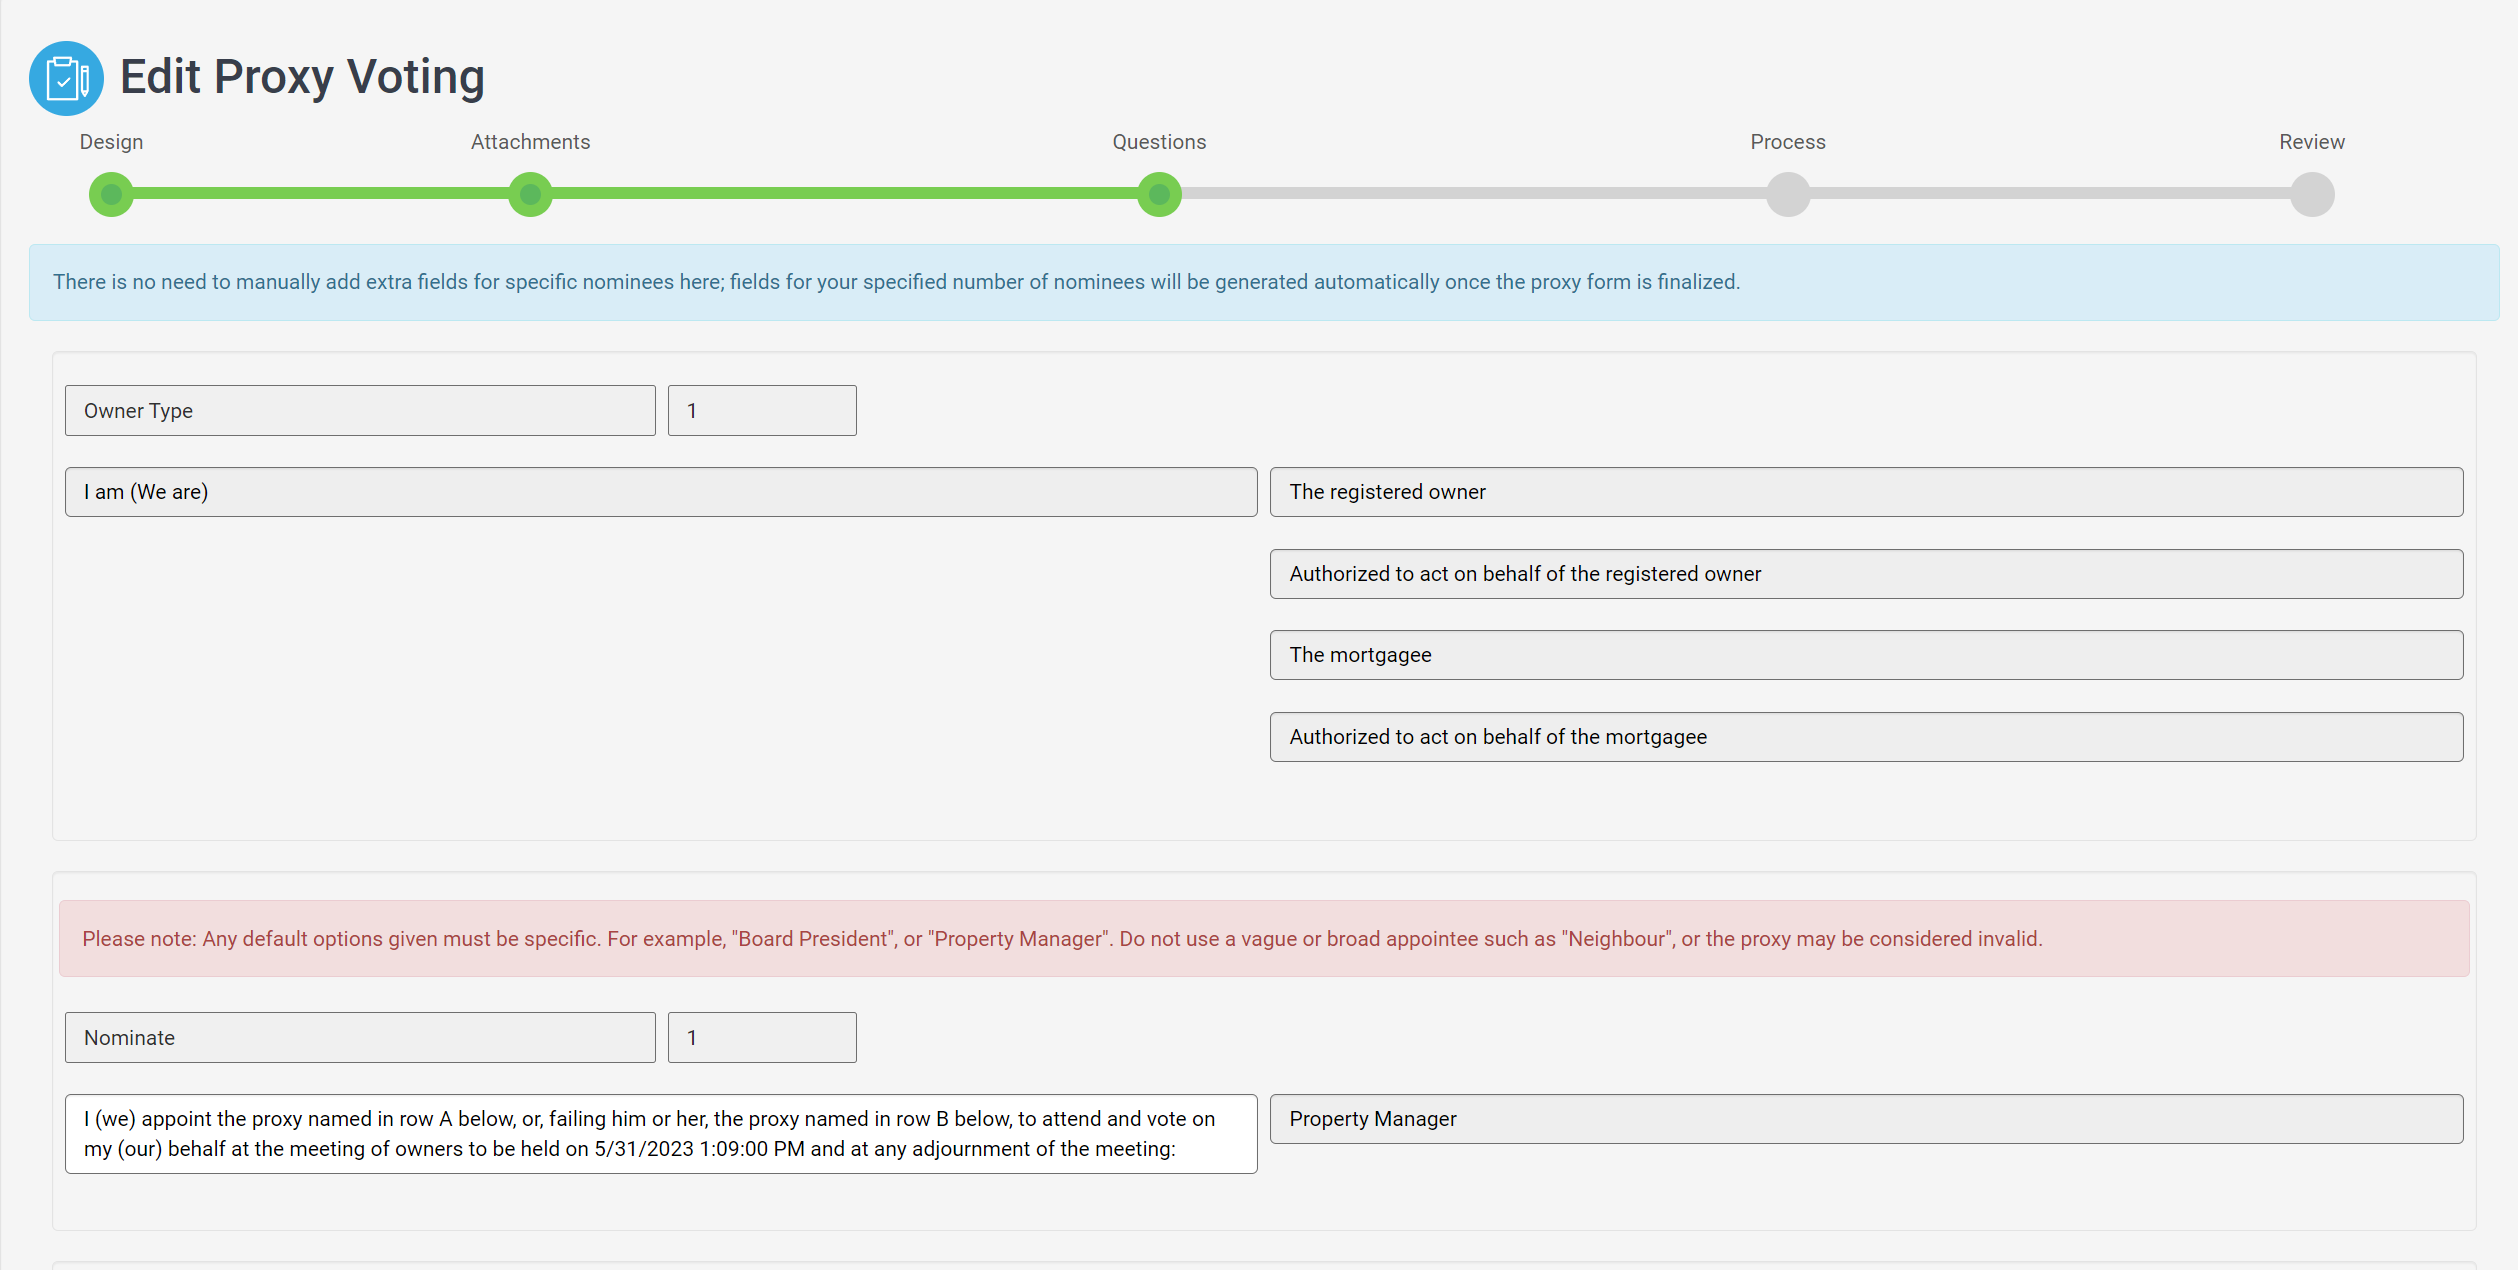This screenshot has width=2518, height=1270.
Task: Click the blue nominees information banner
Action: tap(1264, 283)
